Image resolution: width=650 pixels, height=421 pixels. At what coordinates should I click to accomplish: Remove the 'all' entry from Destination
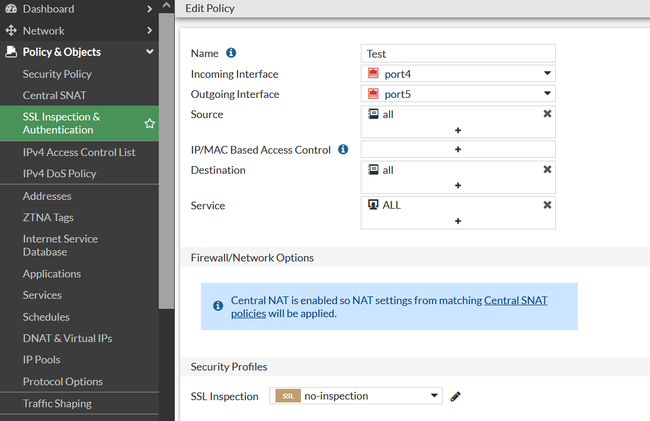(547, 170)
